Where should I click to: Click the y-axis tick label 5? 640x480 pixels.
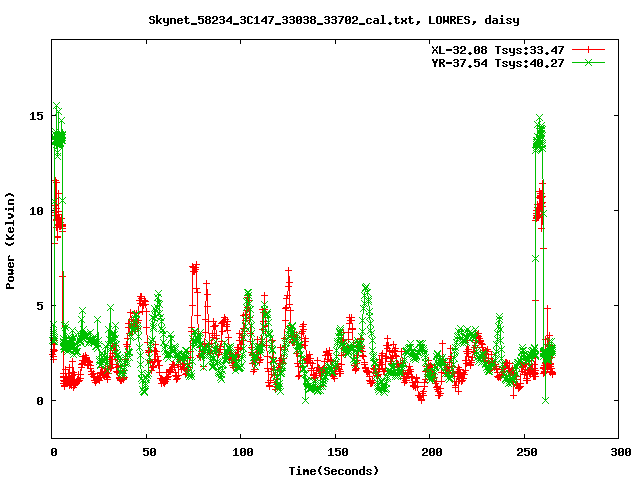point(40,306)
